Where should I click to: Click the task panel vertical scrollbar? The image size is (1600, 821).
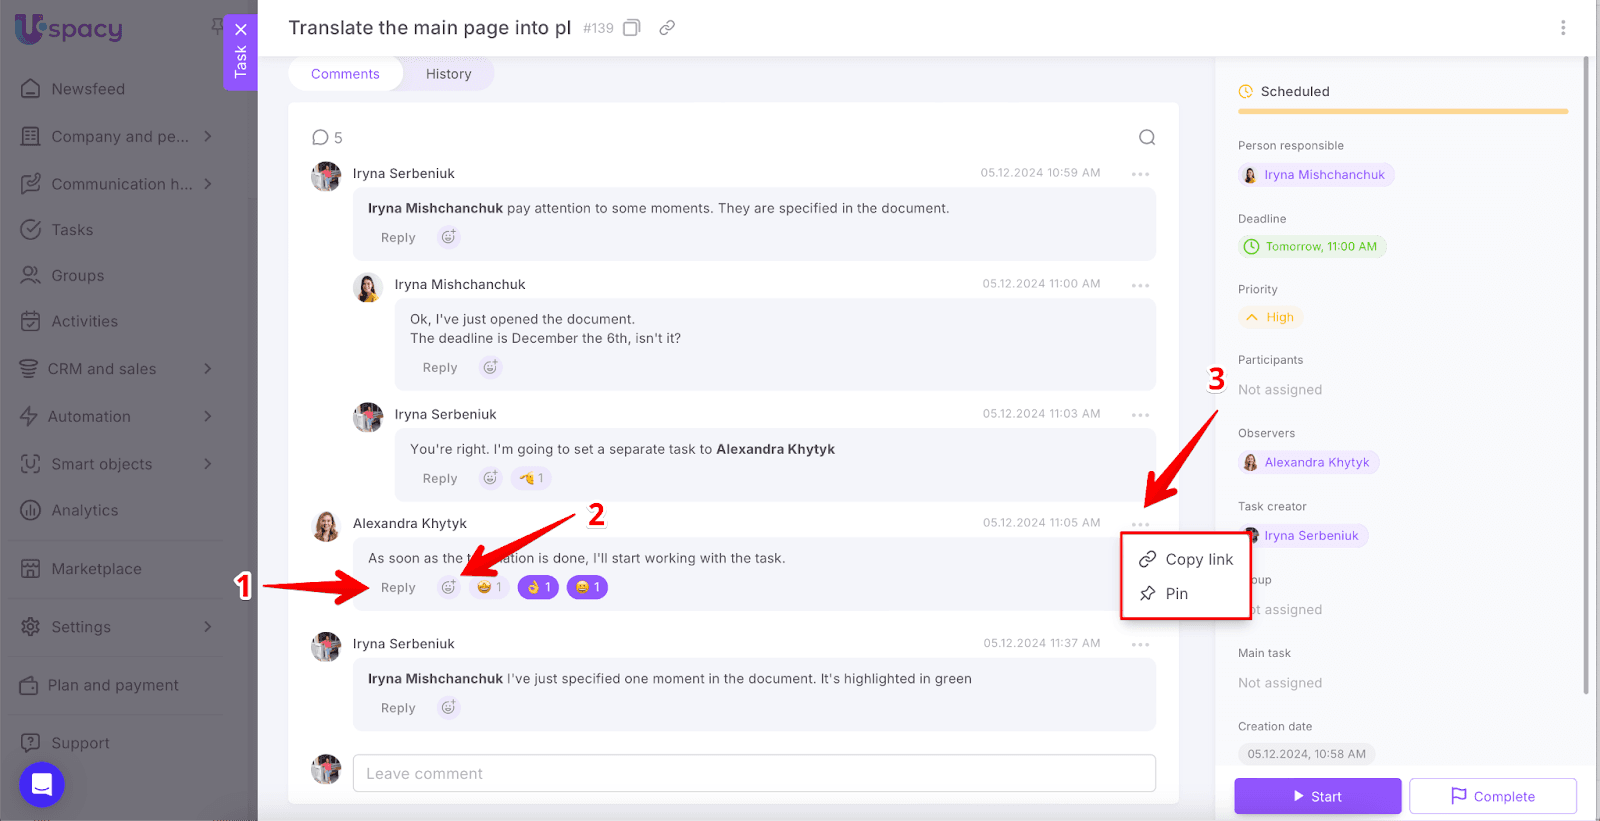[x=1586, y=375]
